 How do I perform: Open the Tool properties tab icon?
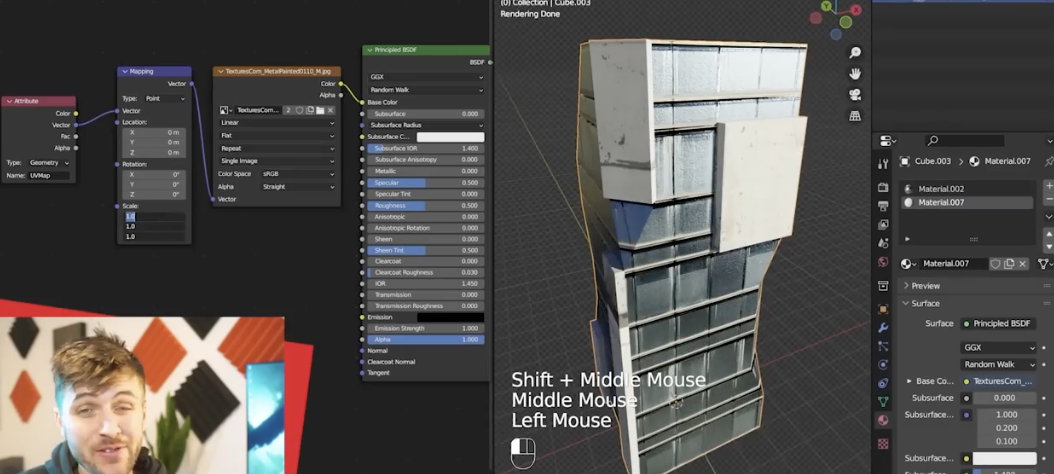pyautogui.click(x=883, y=163)
